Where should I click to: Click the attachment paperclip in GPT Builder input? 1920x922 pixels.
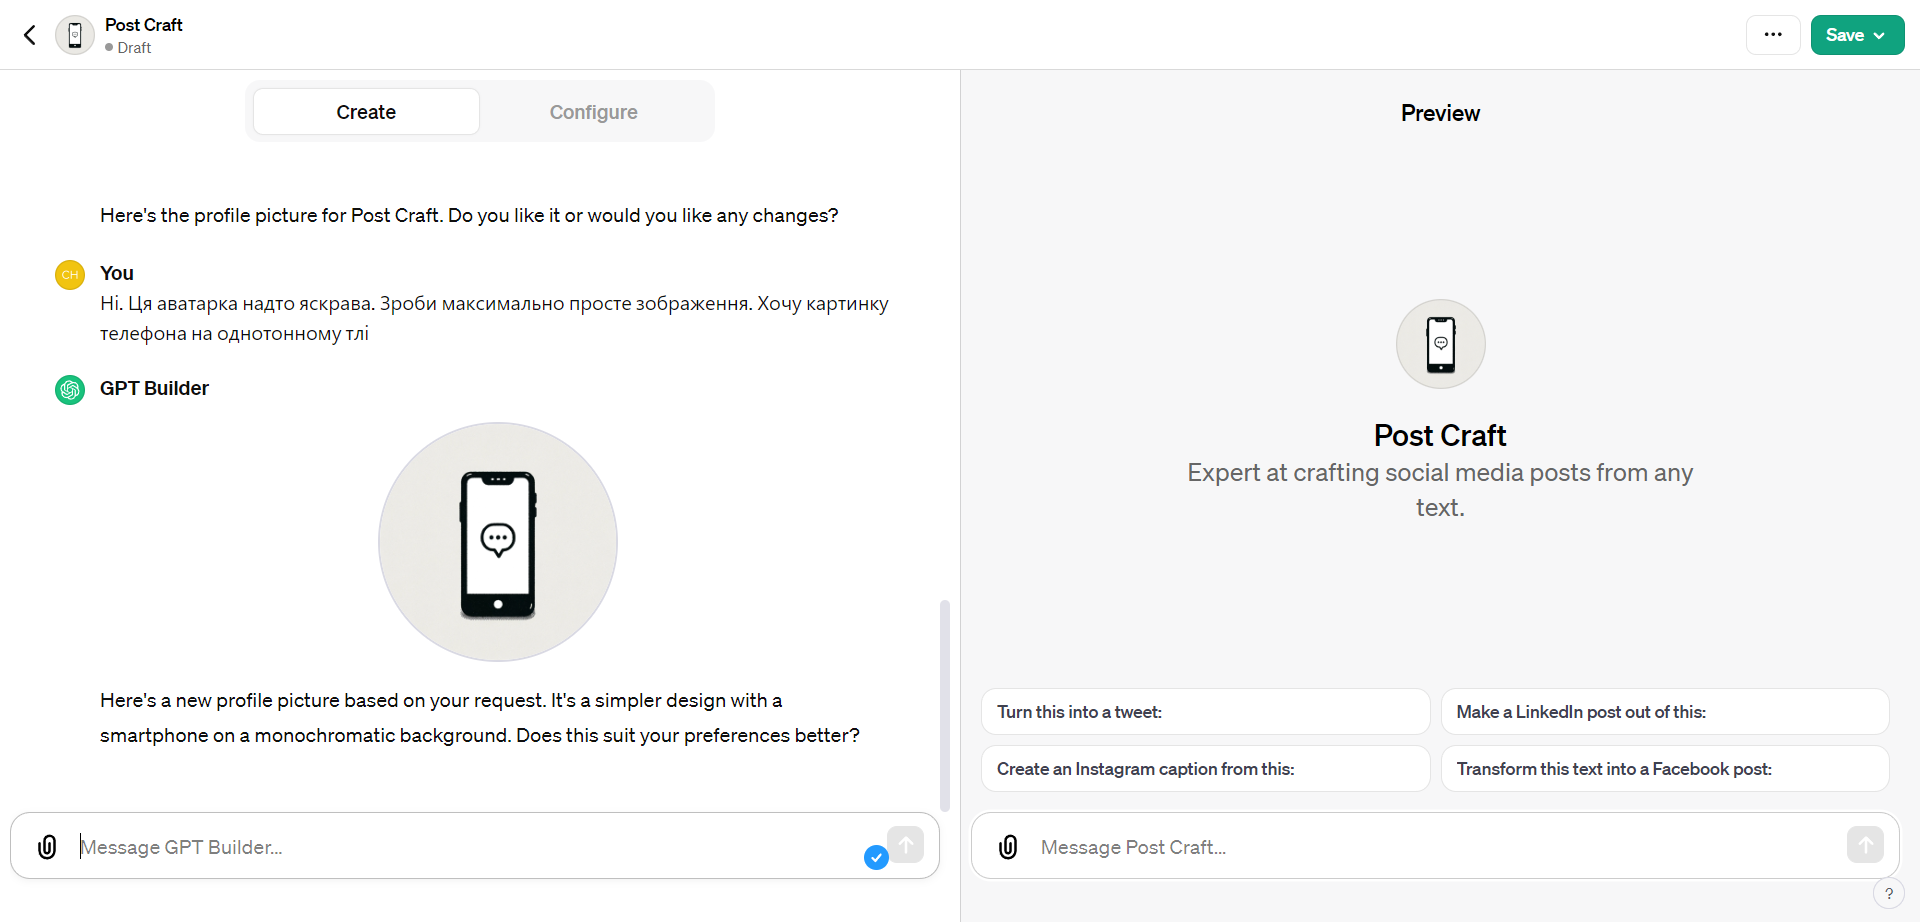(x=47, y=847)
